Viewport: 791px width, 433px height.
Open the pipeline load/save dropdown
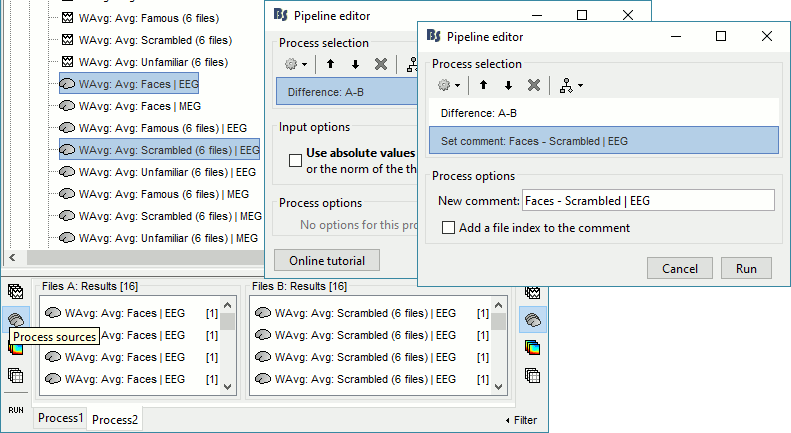571,86
